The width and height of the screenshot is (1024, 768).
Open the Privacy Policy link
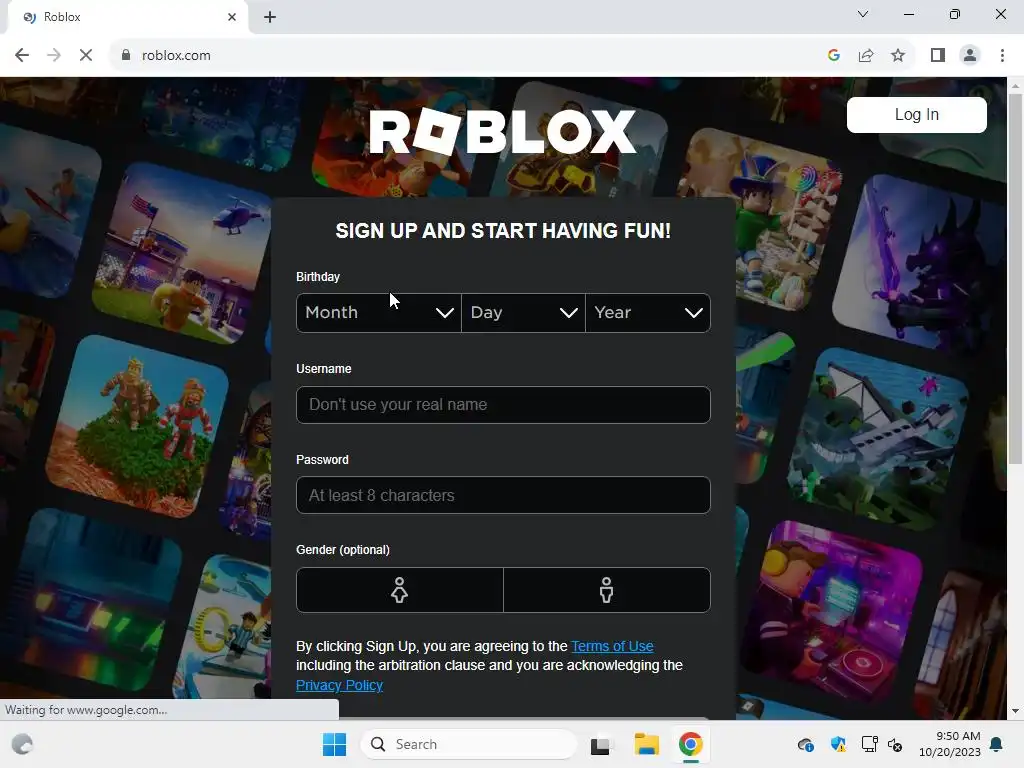pyautogui.click(x=339, y=685)
